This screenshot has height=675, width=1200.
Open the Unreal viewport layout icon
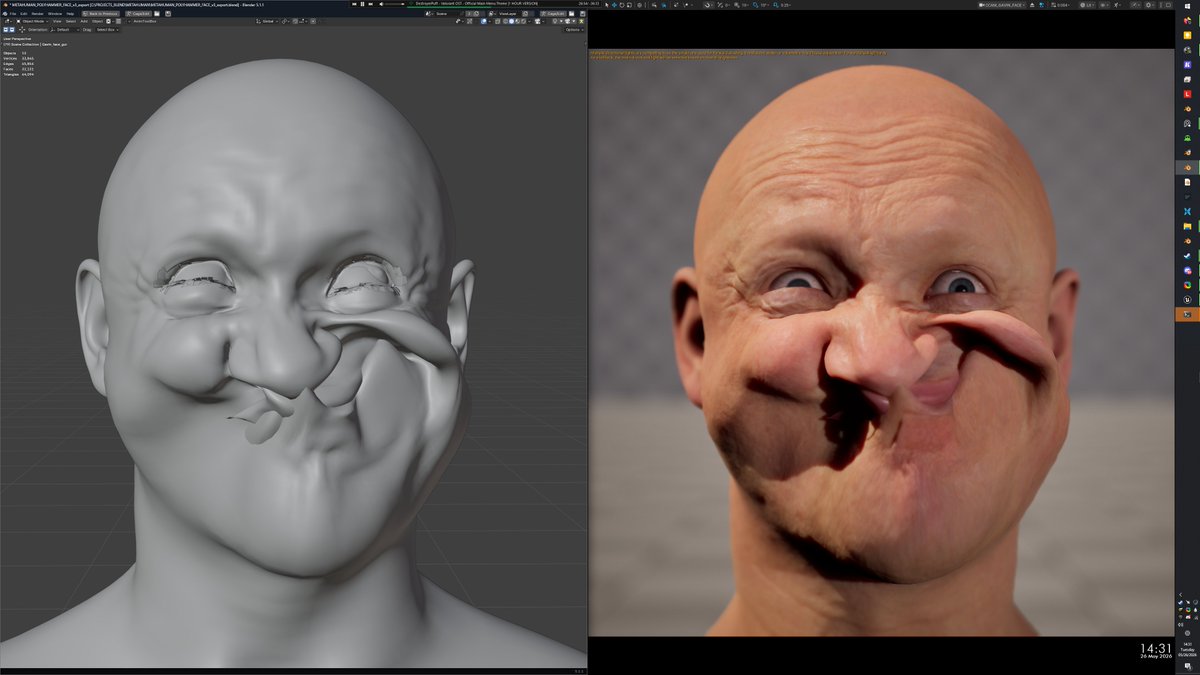point(1168,5)
